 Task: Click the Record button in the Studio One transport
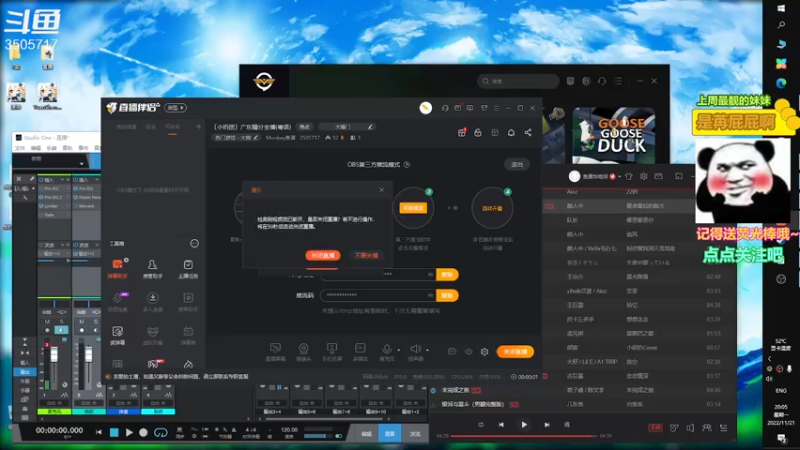(x=143, y=433)
